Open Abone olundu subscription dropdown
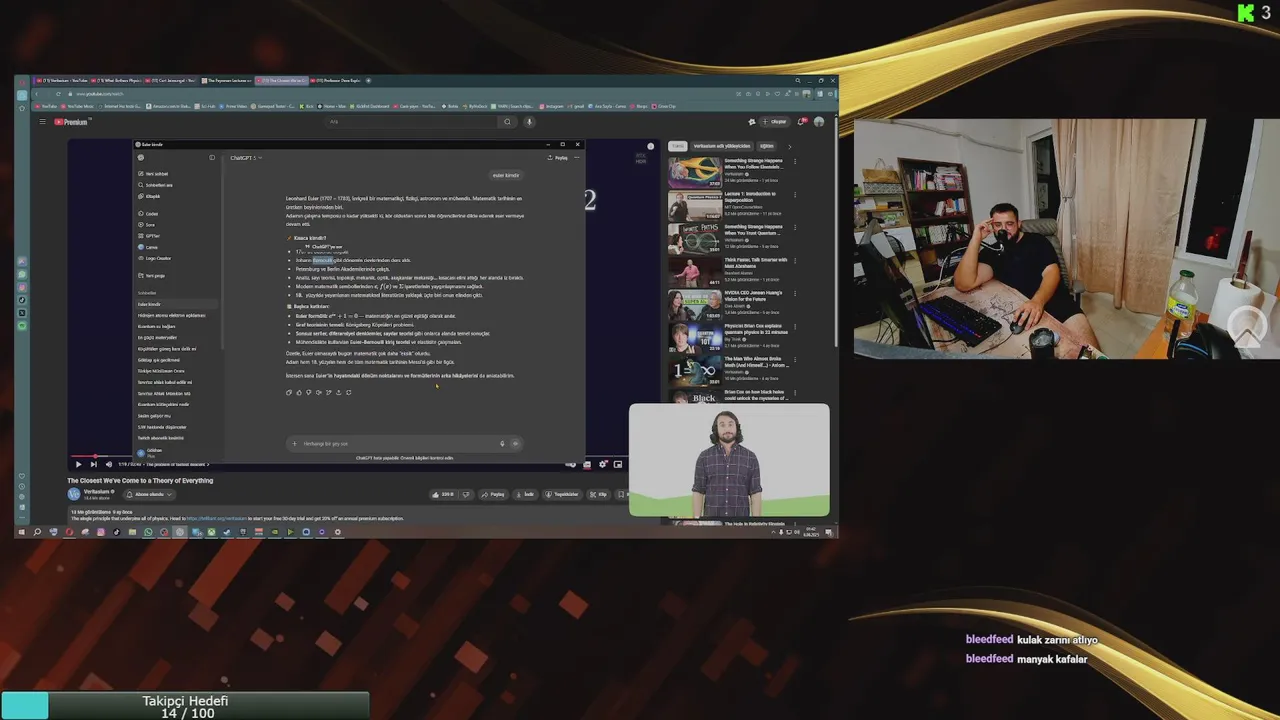The width and height of the screenshot is (1280, 720). (148, 494)
